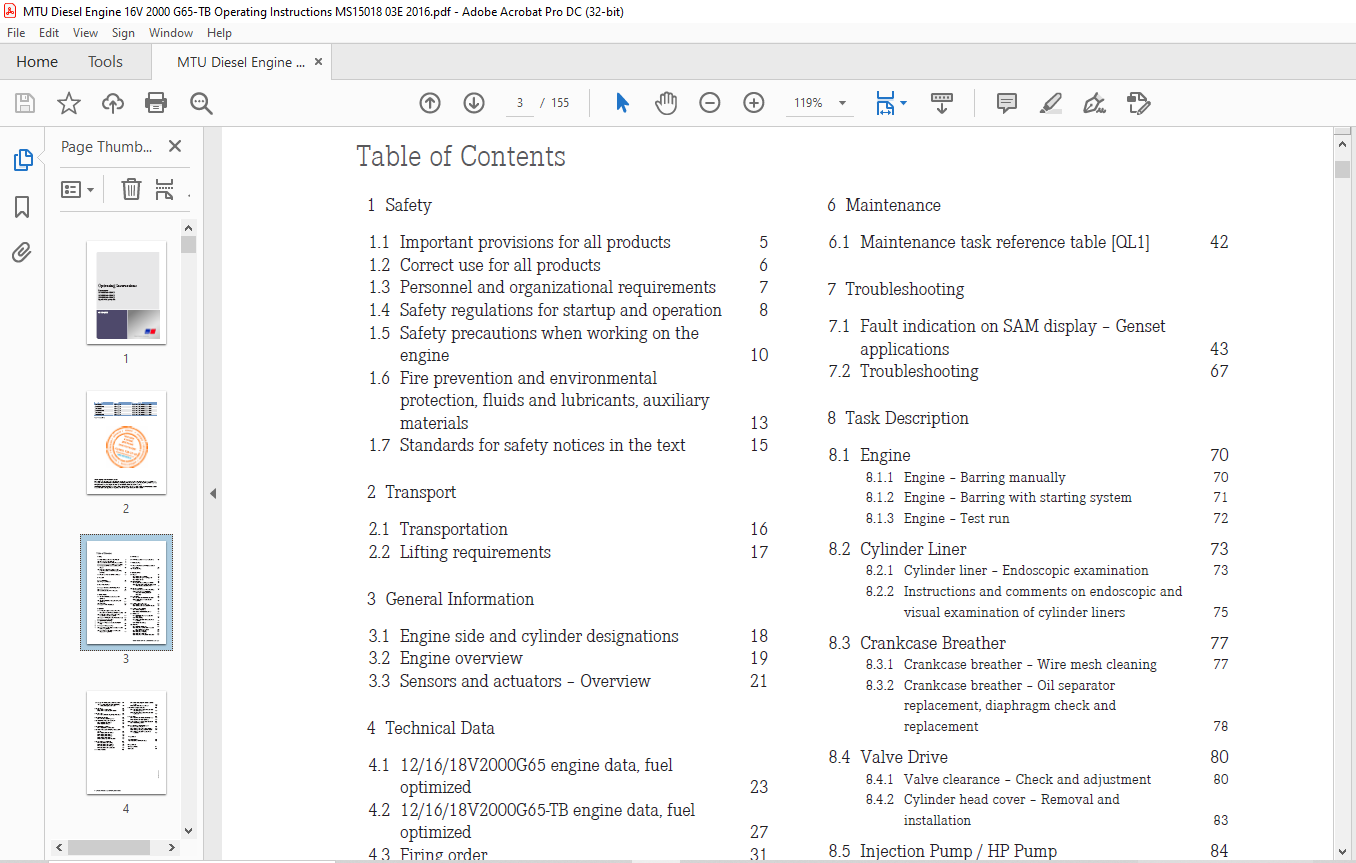Open the View menu
The height and width of the screenshot is (863, 1356).
pyautogui.click(x=86, y=33)
